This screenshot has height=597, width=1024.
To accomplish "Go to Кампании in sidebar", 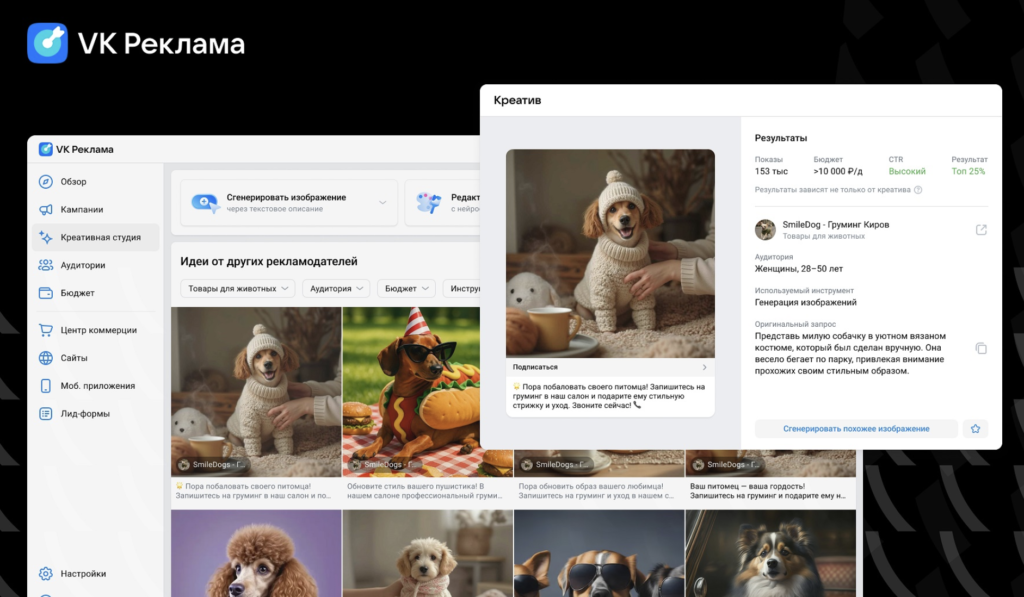I will 95,210.
